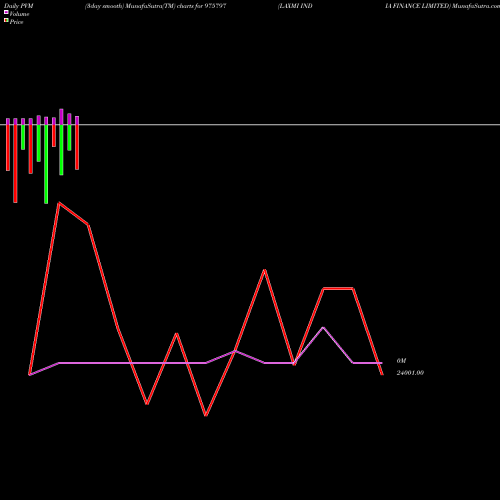Select the Volume legend label

coord(19,14)
